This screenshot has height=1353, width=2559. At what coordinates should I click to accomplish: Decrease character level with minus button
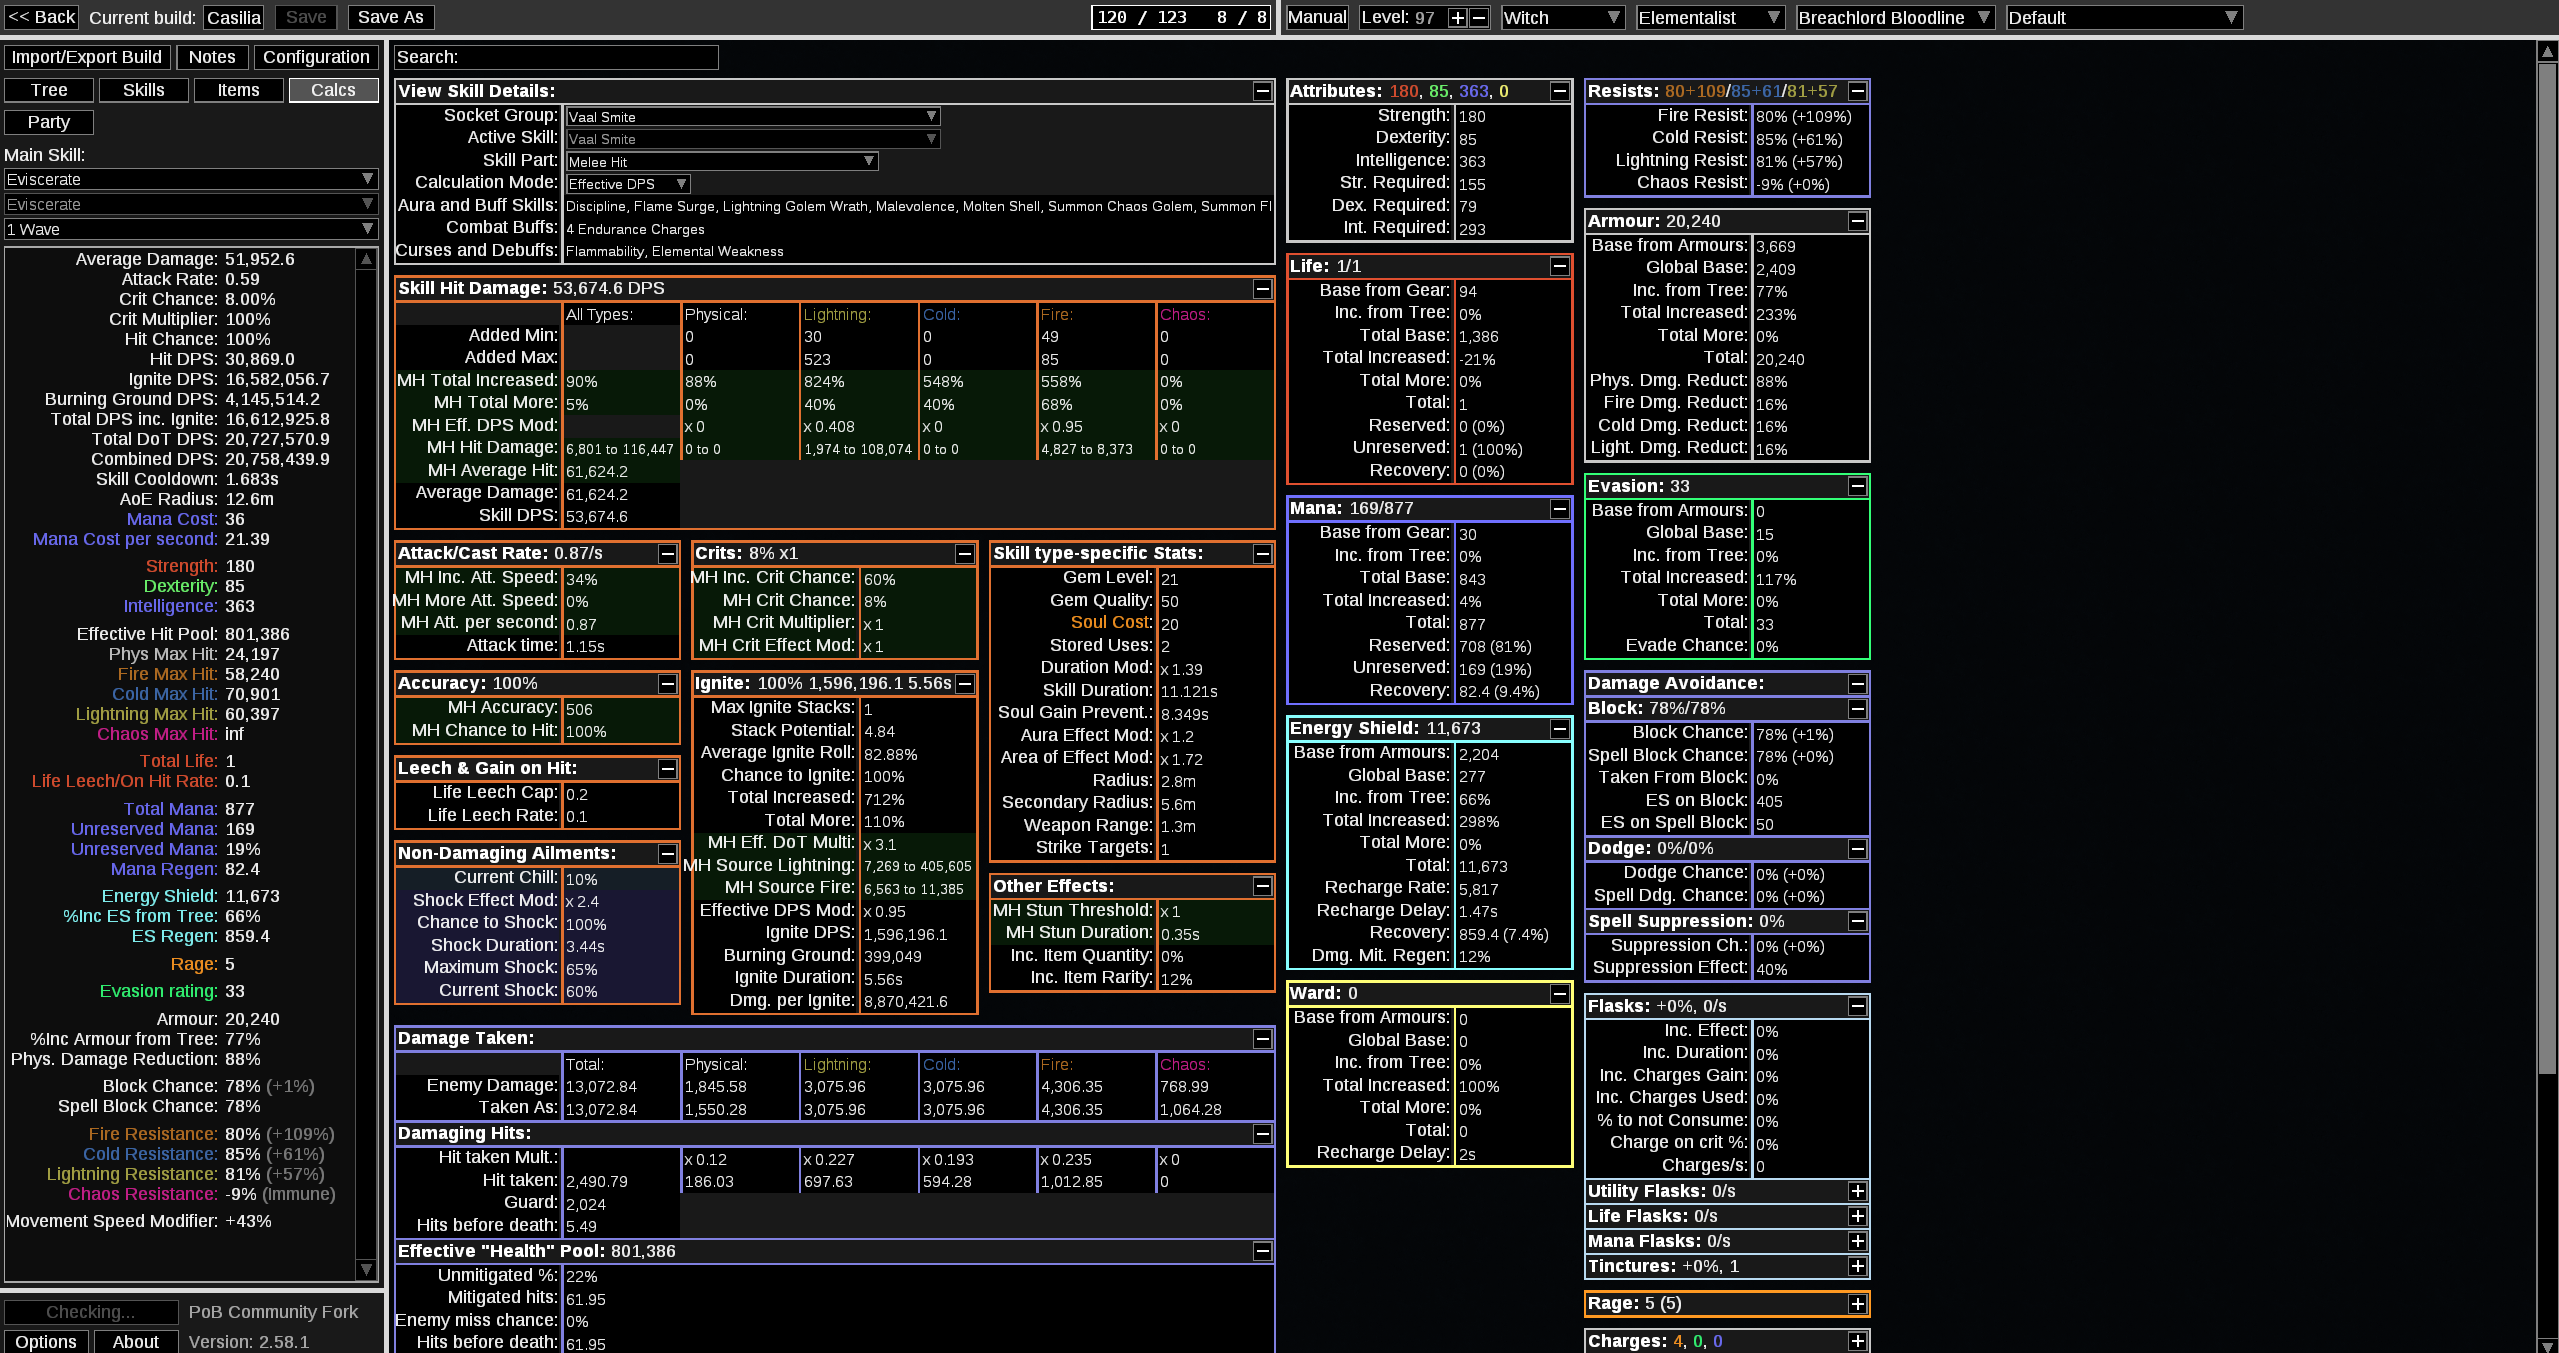click(1479, 17)
